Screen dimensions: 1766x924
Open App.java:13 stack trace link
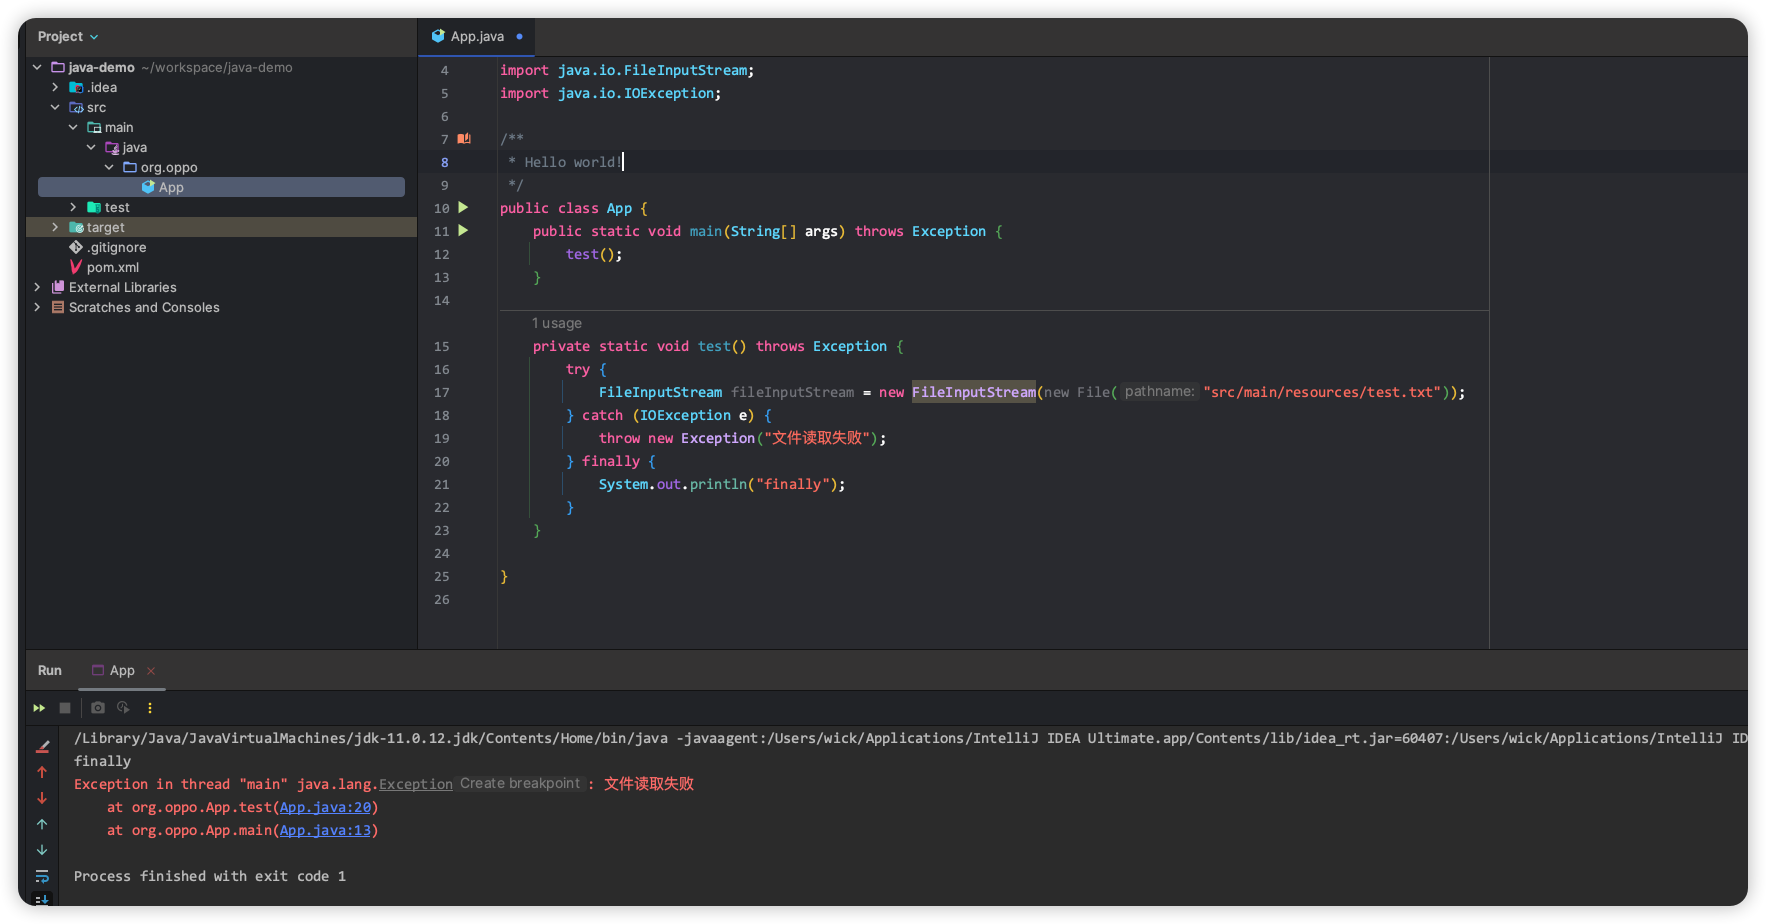325,830
